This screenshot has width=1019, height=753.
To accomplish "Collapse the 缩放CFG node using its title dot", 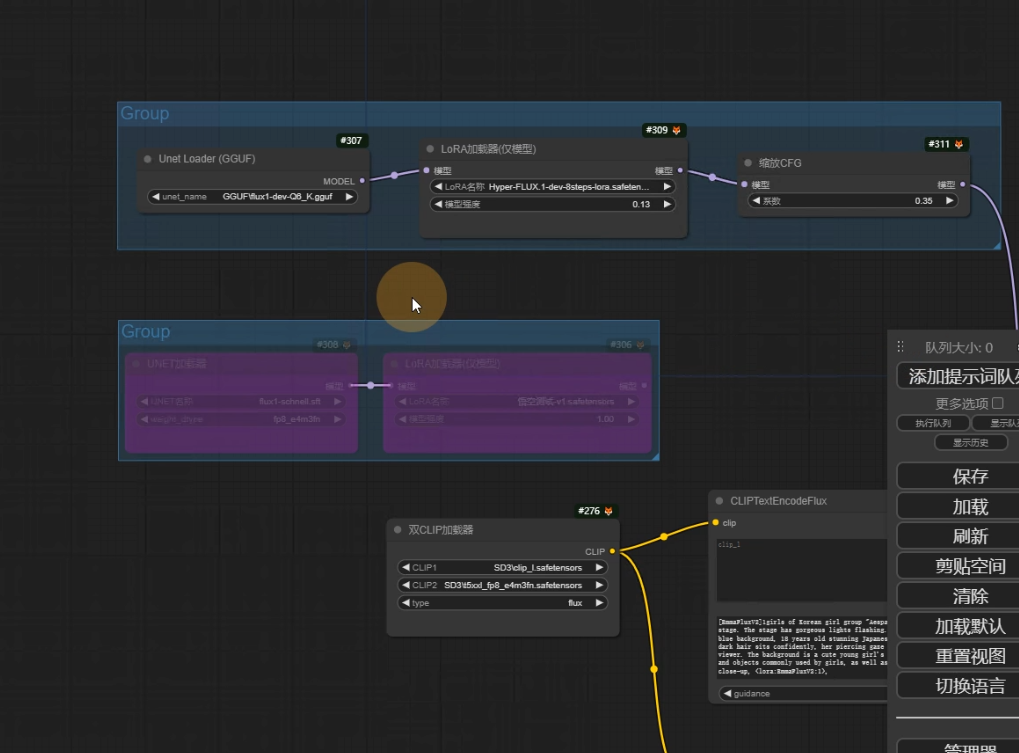I will [x=748, y=163].
